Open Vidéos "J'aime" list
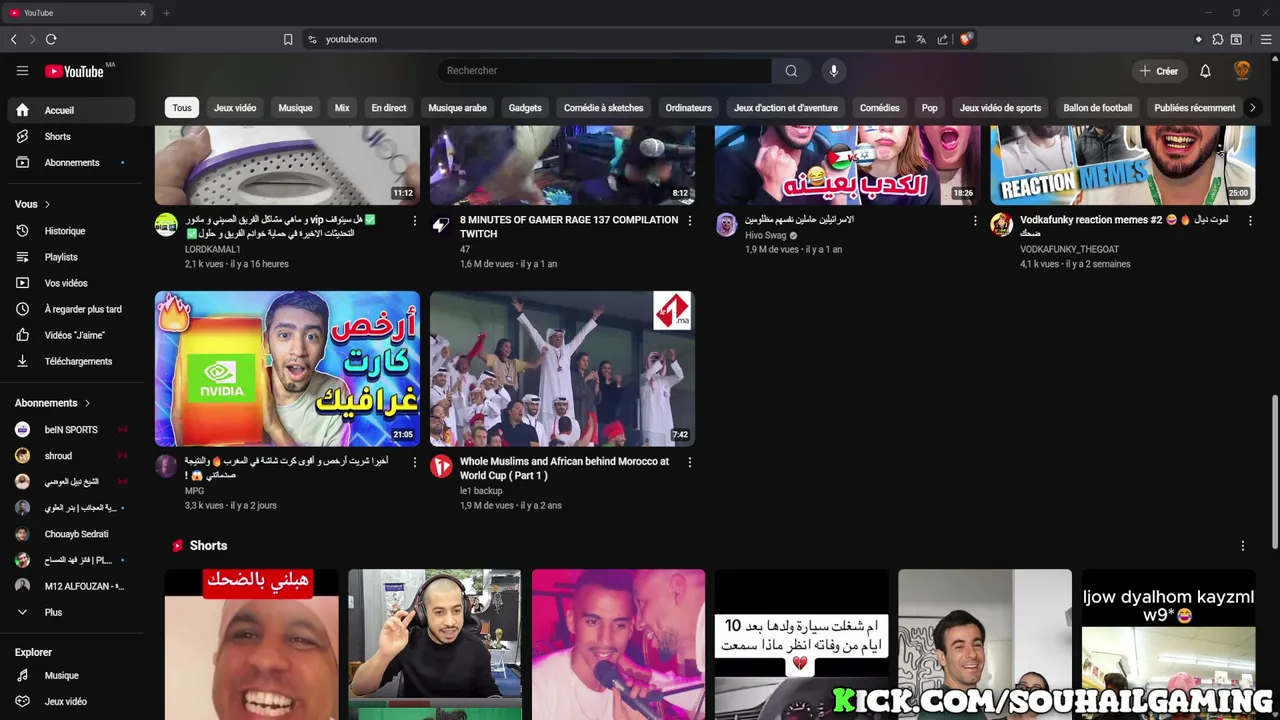Viewport: 1280px width, 720px height. coord(71,335)
